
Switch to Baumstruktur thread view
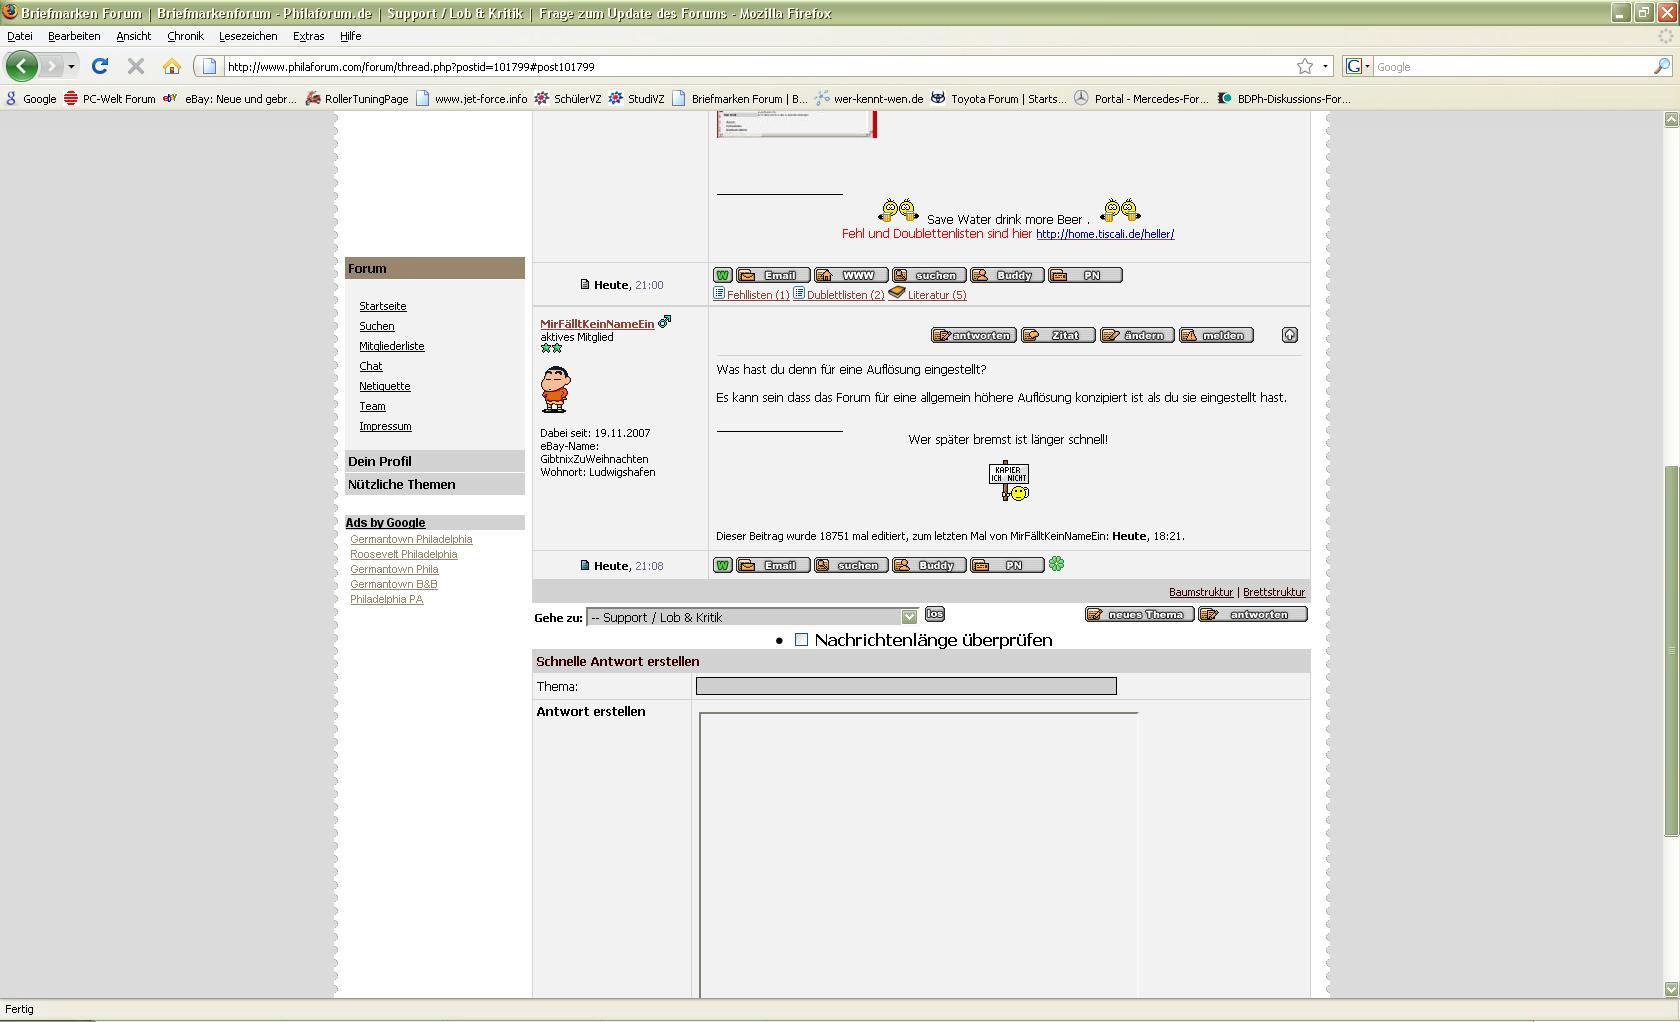coord(1200,592)
